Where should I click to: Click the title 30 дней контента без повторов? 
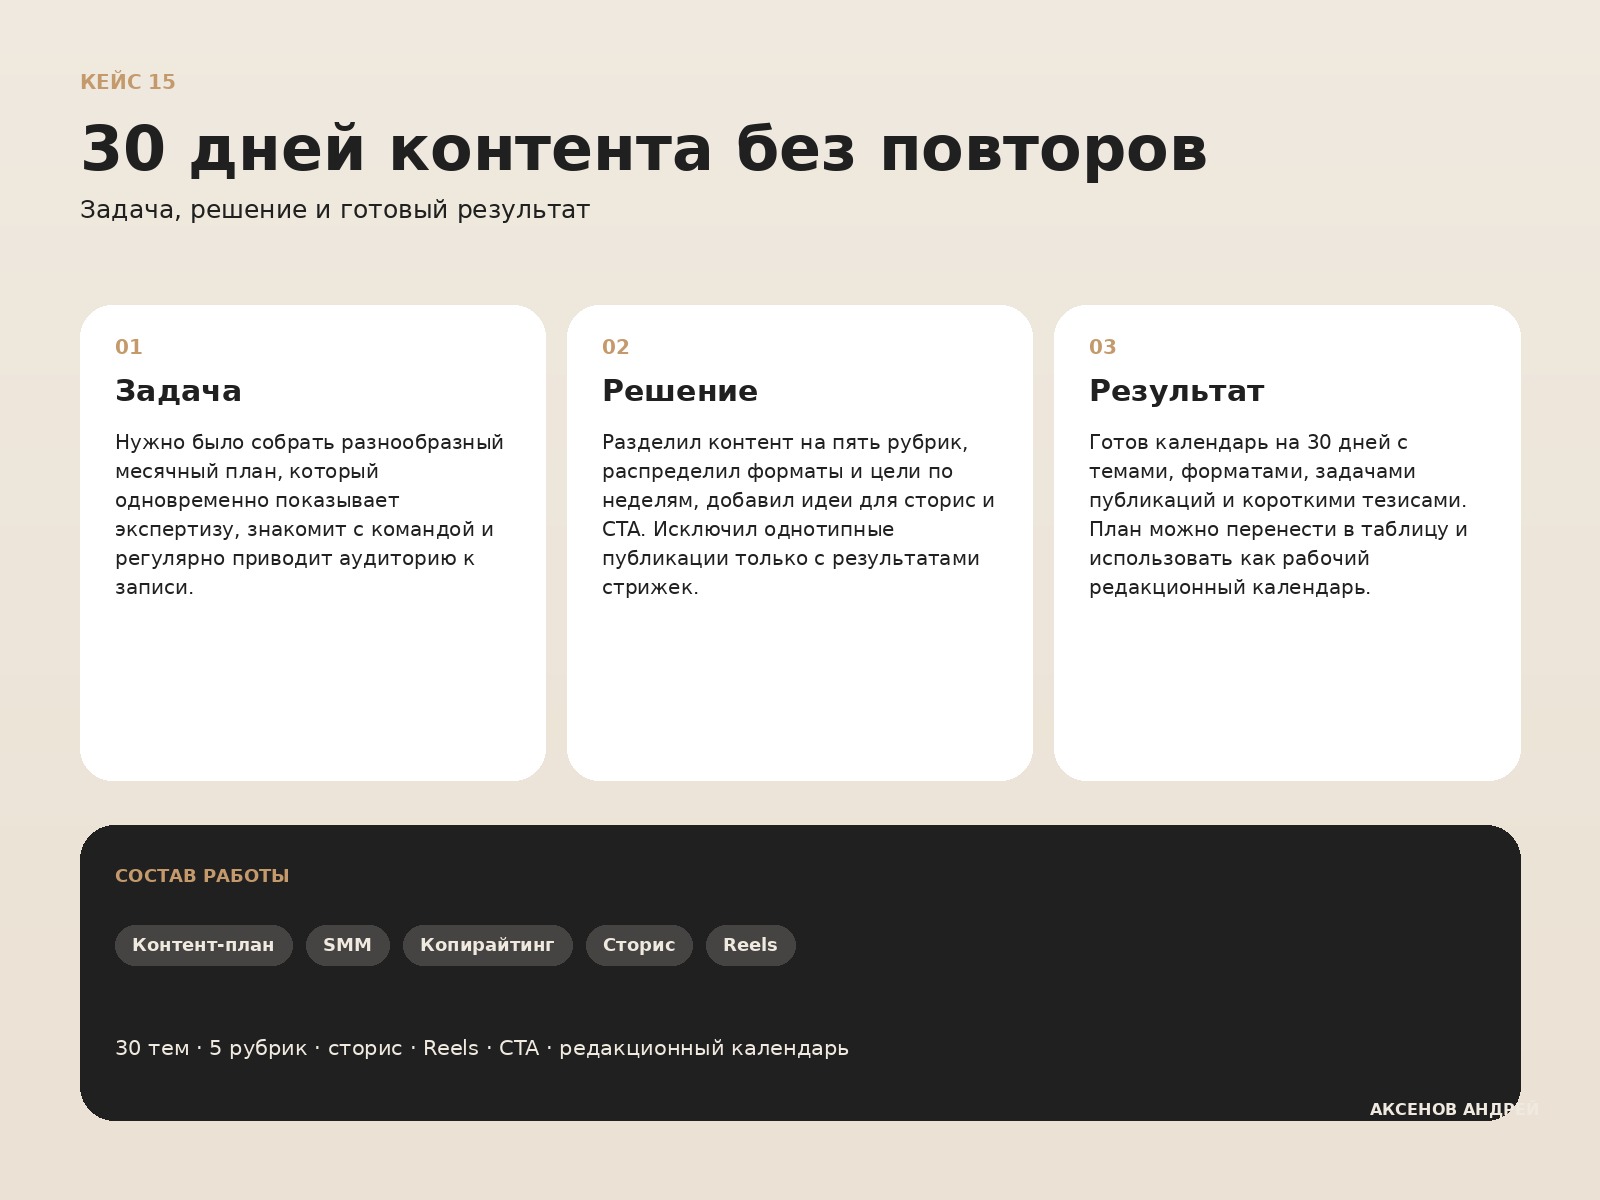point(644,150)
